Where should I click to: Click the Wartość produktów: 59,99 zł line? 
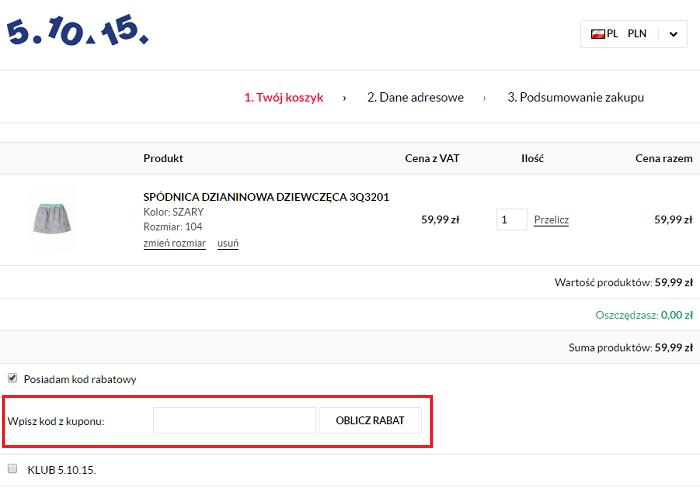624,282
